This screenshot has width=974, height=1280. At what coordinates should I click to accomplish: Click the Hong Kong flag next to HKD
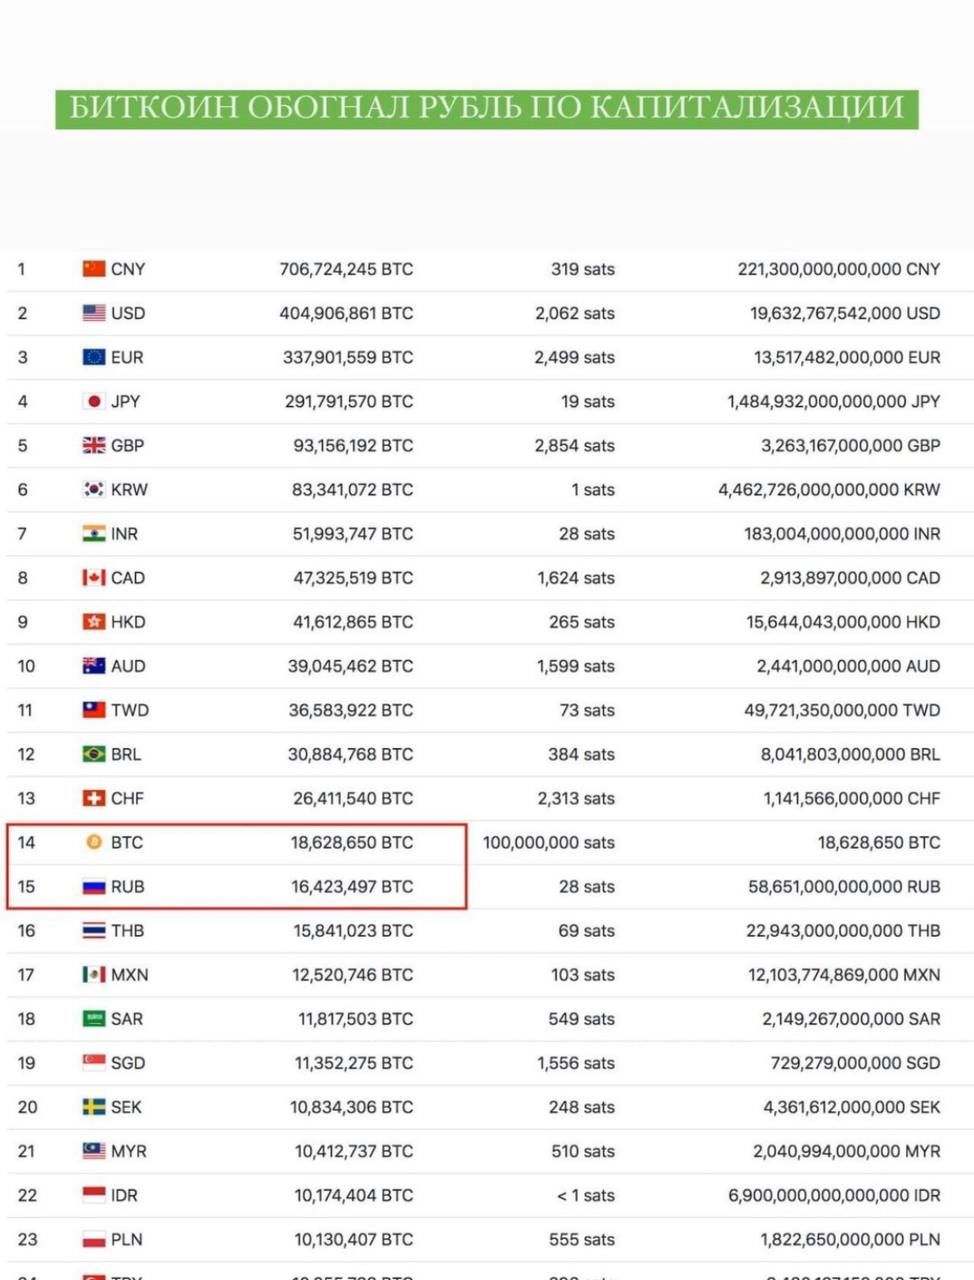[x=94, y=621]
